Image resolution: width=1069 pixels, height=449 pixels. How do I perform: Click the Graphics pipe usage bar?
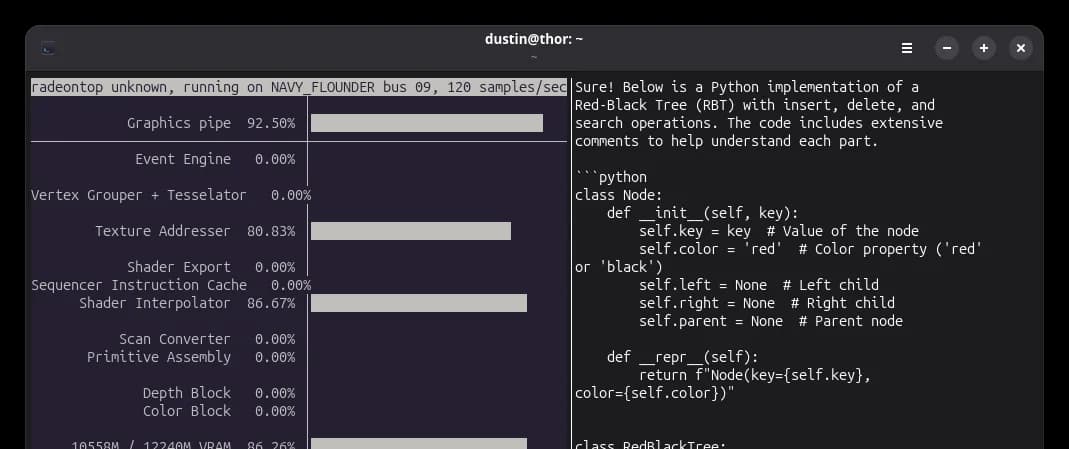427,123
